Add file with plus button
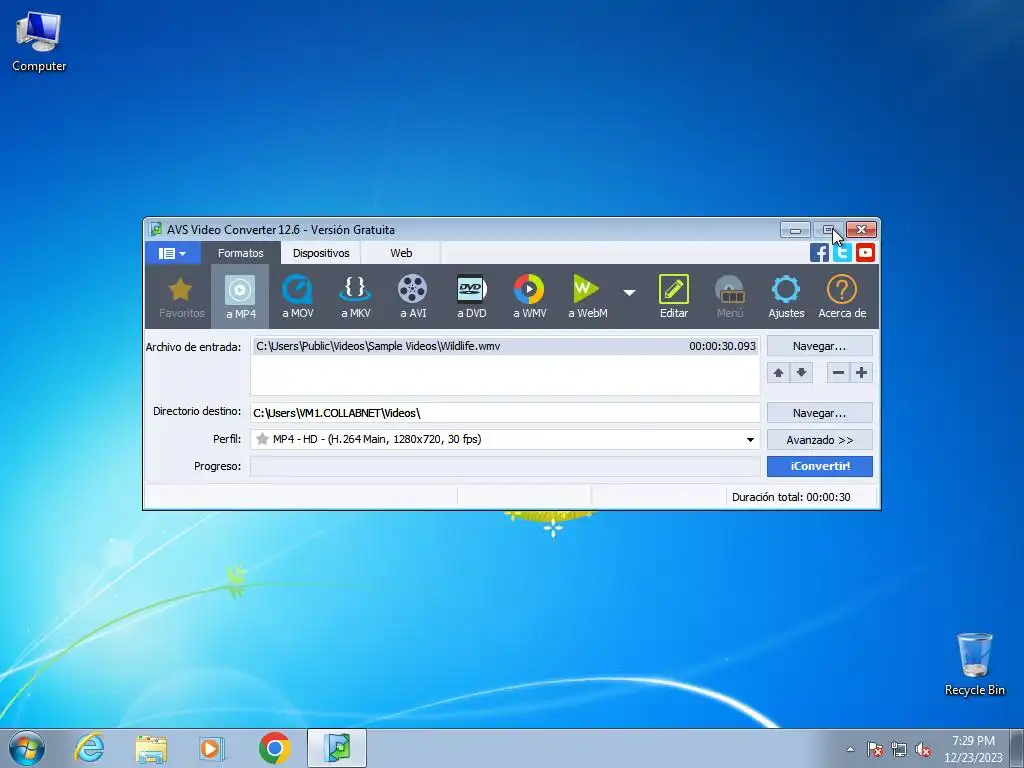This screenshot has height=768, width=1024. (x=861, y=373)
